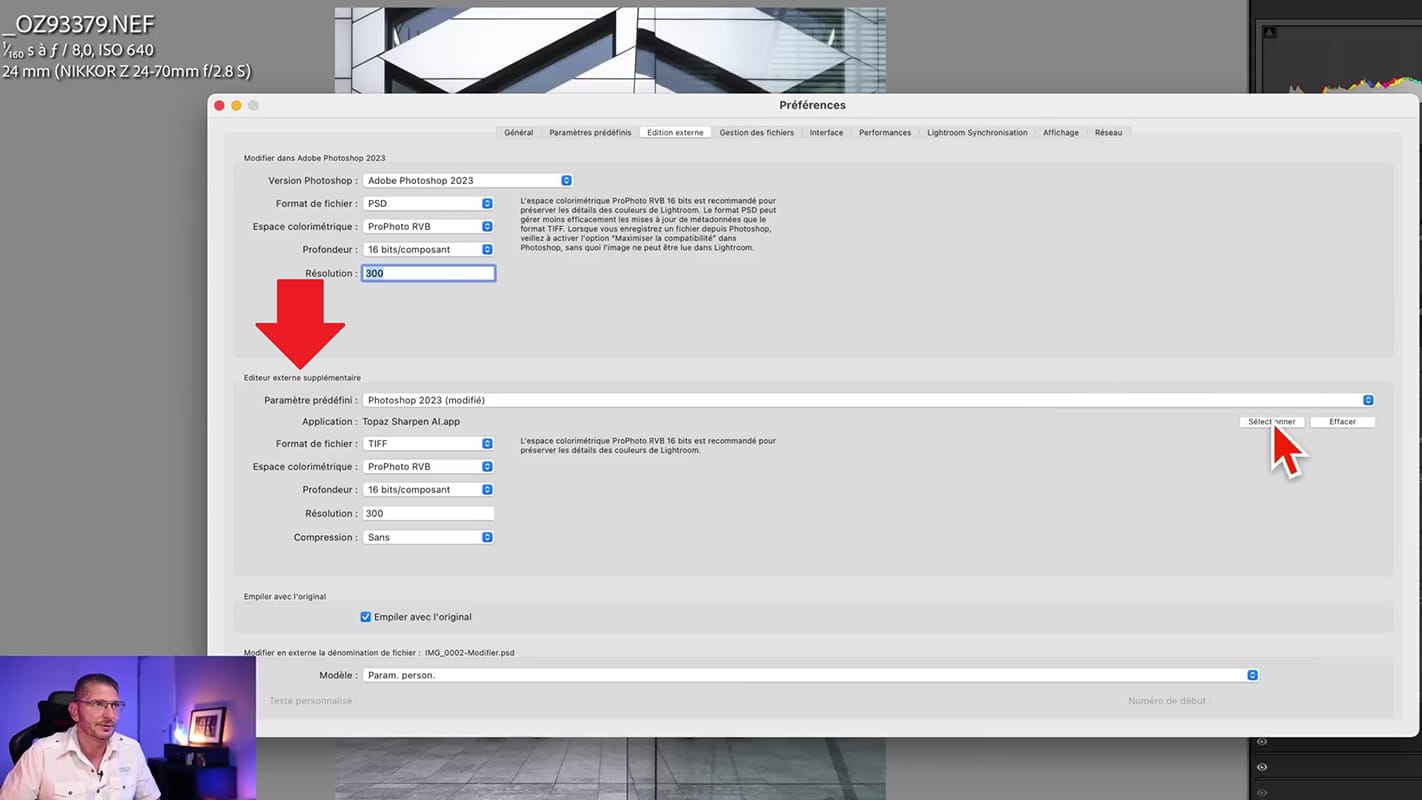Click the Effacer button
This screenshot has width=1422, height=800.
(x=1342, y=422)
